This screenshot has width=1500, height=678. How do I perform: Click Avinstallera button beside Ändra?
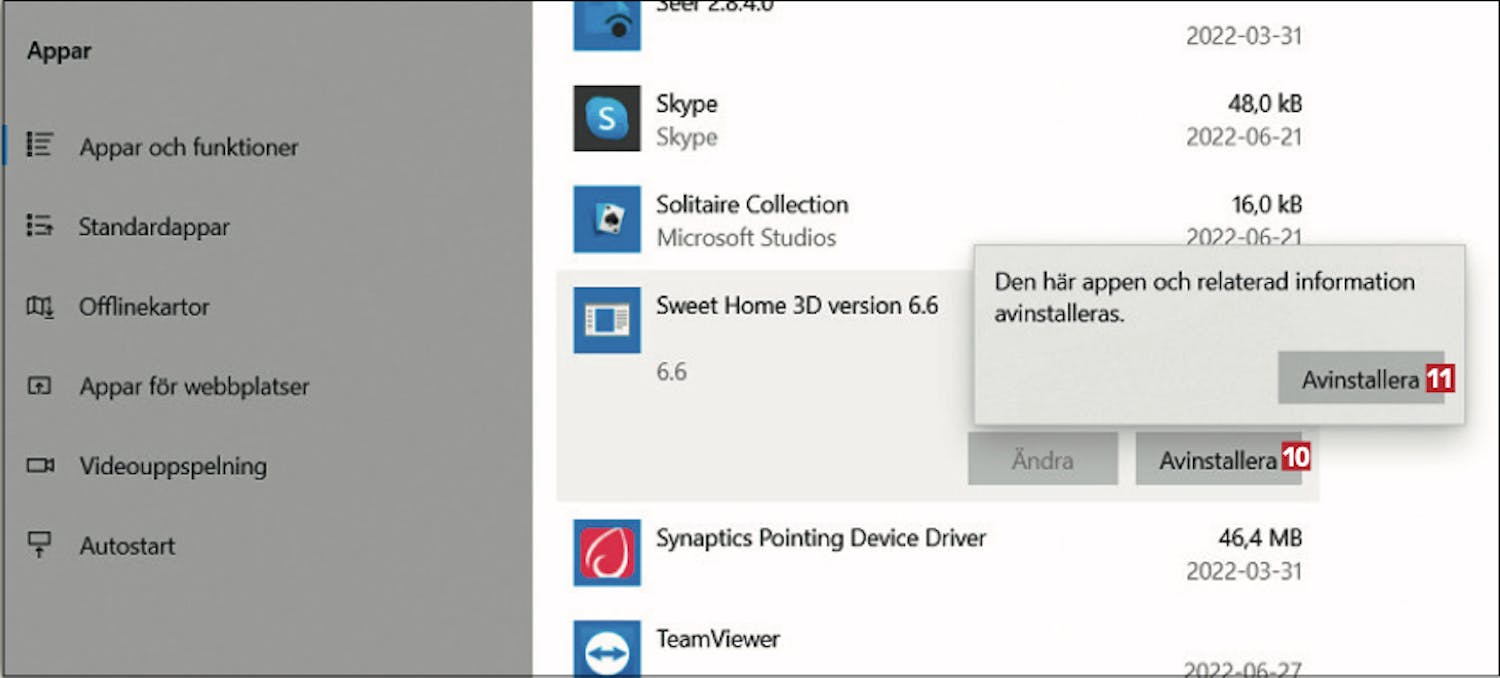(1218, 459)
